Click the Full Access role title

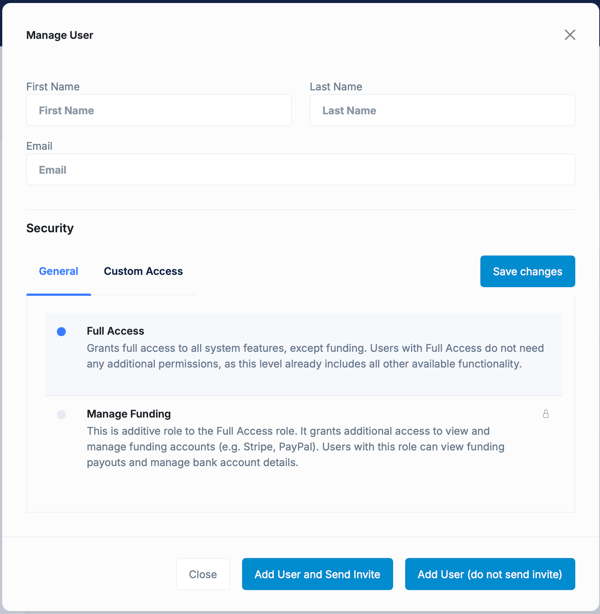[115, 331]
